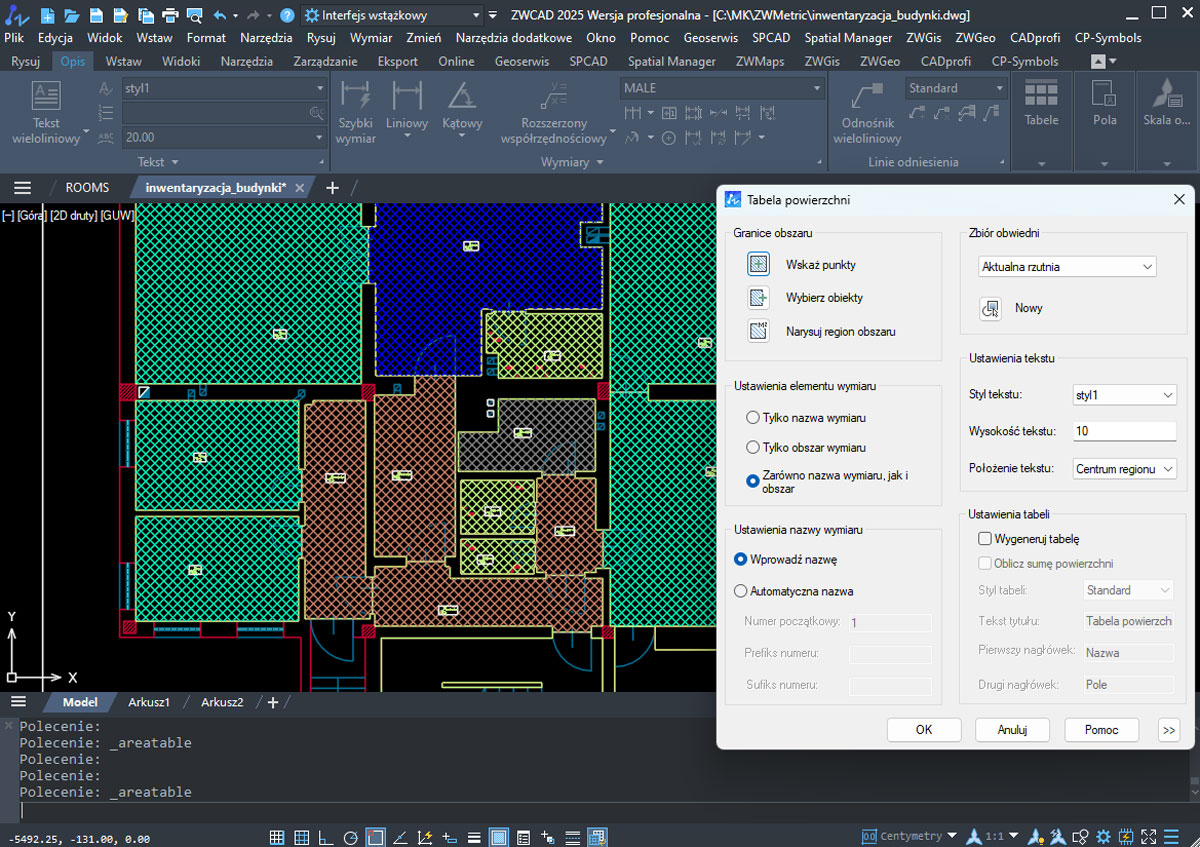Click the Pomoc button in dialog
The image size is (1200, 847).
(1101, 730)
